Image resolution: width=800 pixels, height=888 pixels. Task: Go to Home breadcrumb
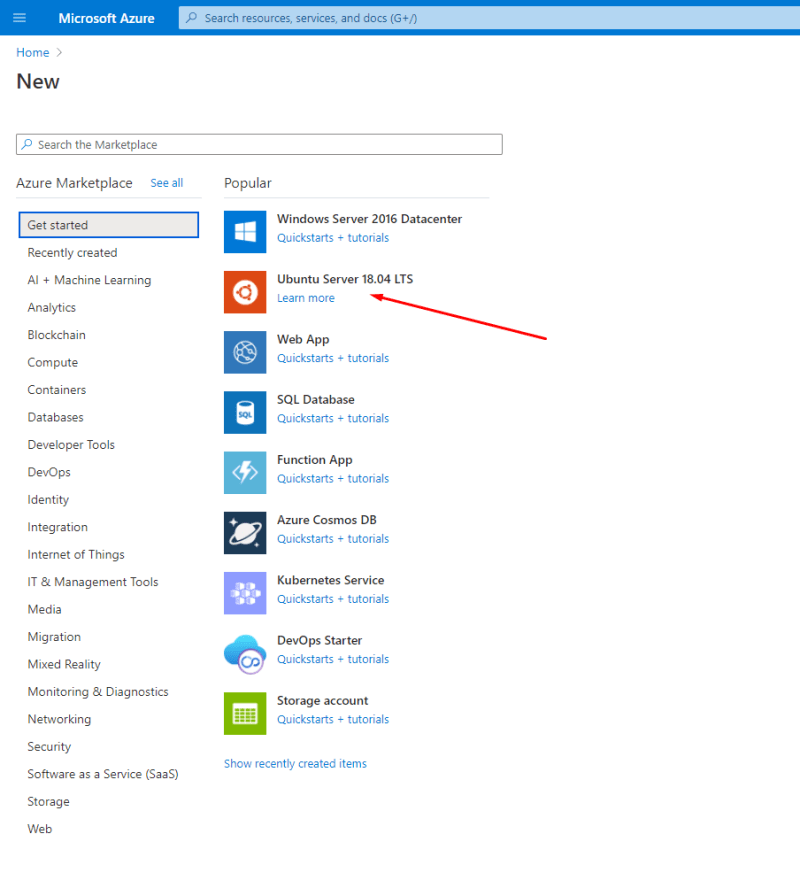pyautogui.click(x=33, y=53)
